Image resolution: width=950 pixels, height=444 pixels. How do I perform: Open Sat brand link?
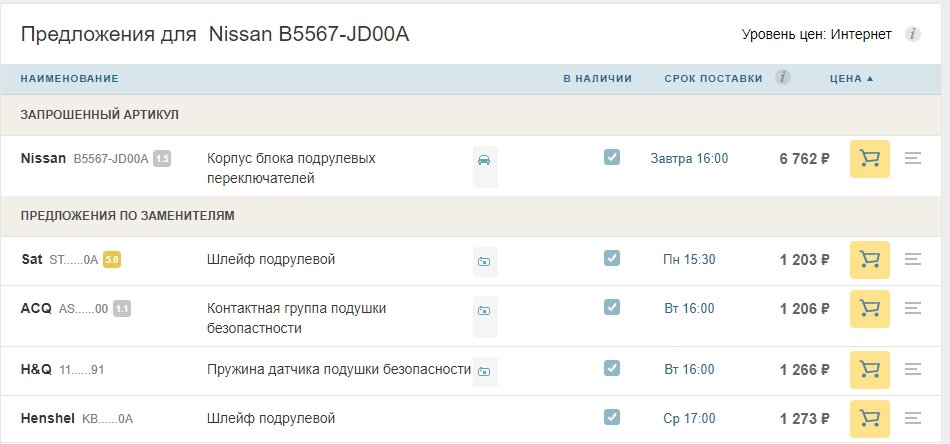click(x=32, y=260)
